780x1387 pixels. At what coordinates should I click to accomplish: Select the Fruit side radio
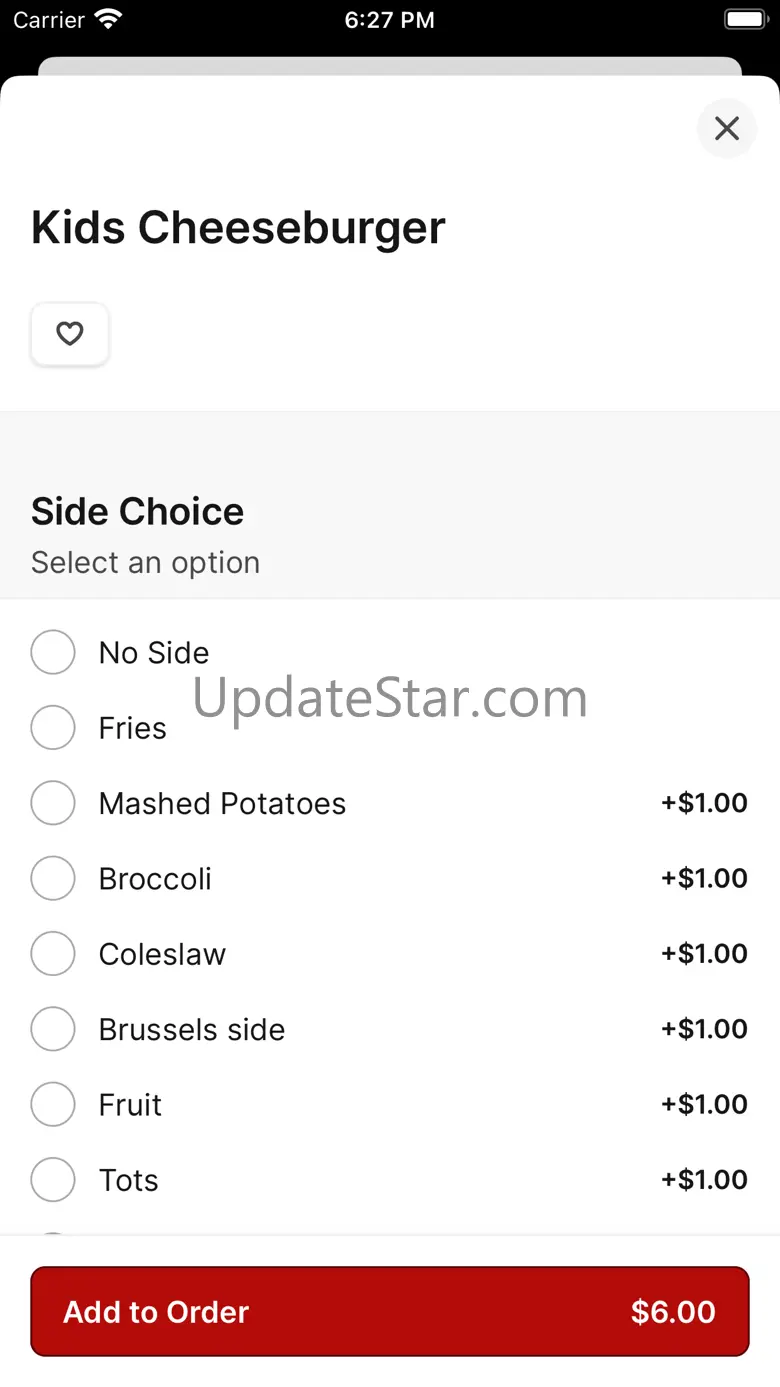(x=53, y=1105)
